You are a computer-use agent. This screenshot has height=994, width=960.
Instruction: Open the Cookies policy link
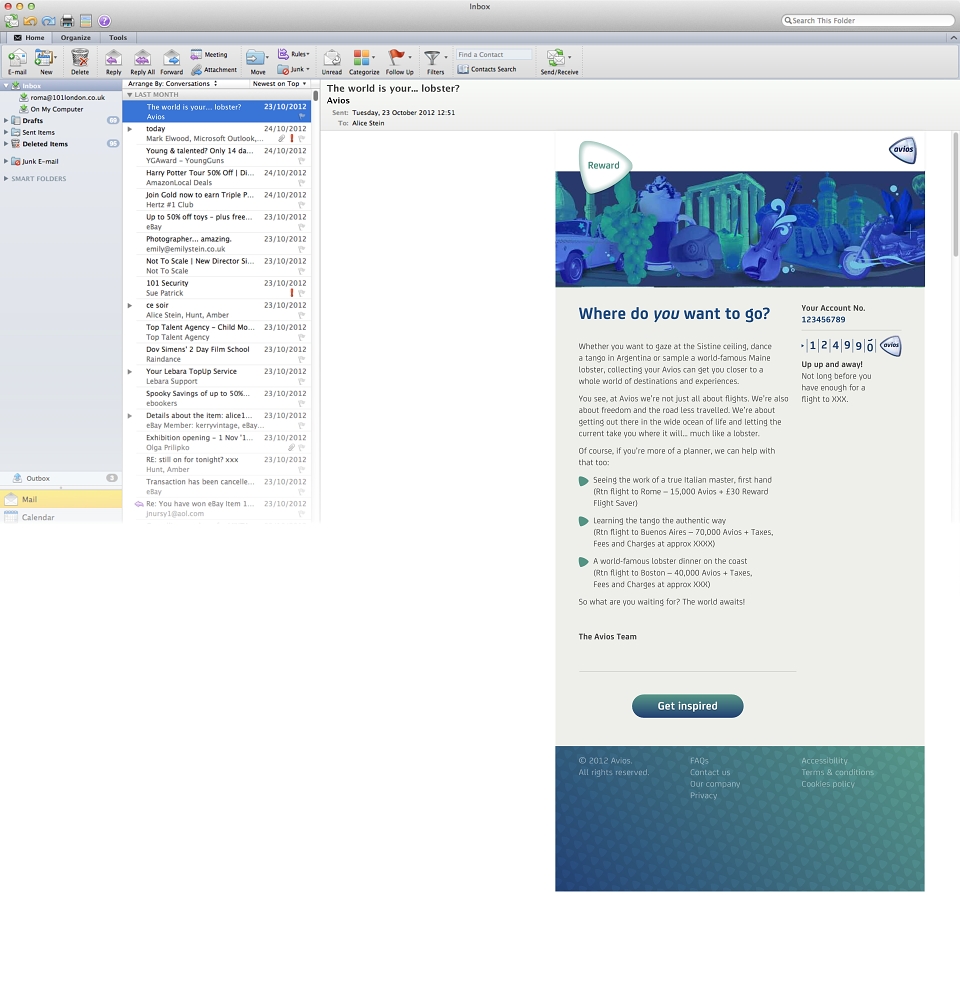pos(827,784)
